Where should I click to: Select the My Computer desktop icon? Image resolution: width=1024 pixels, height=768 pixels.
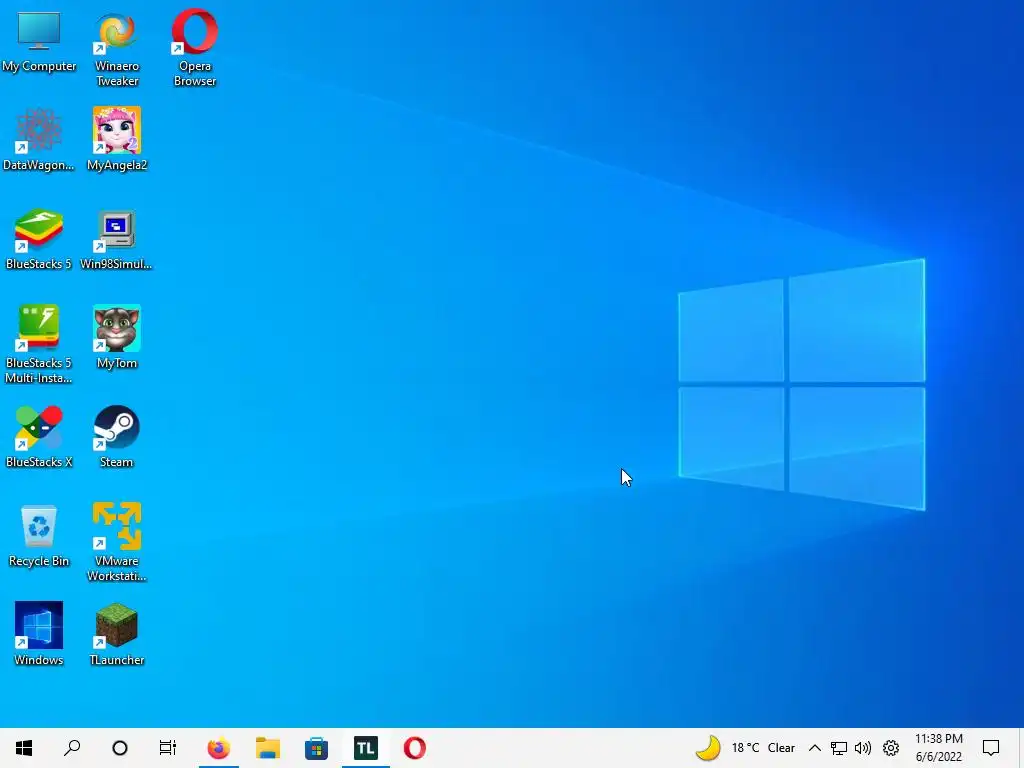tap(39, 40)
